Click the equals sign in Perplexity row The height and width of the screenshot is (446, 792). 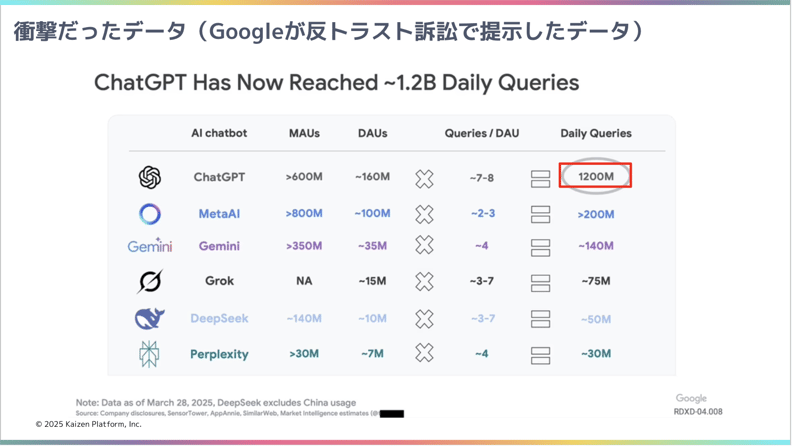tap(540, 356)
